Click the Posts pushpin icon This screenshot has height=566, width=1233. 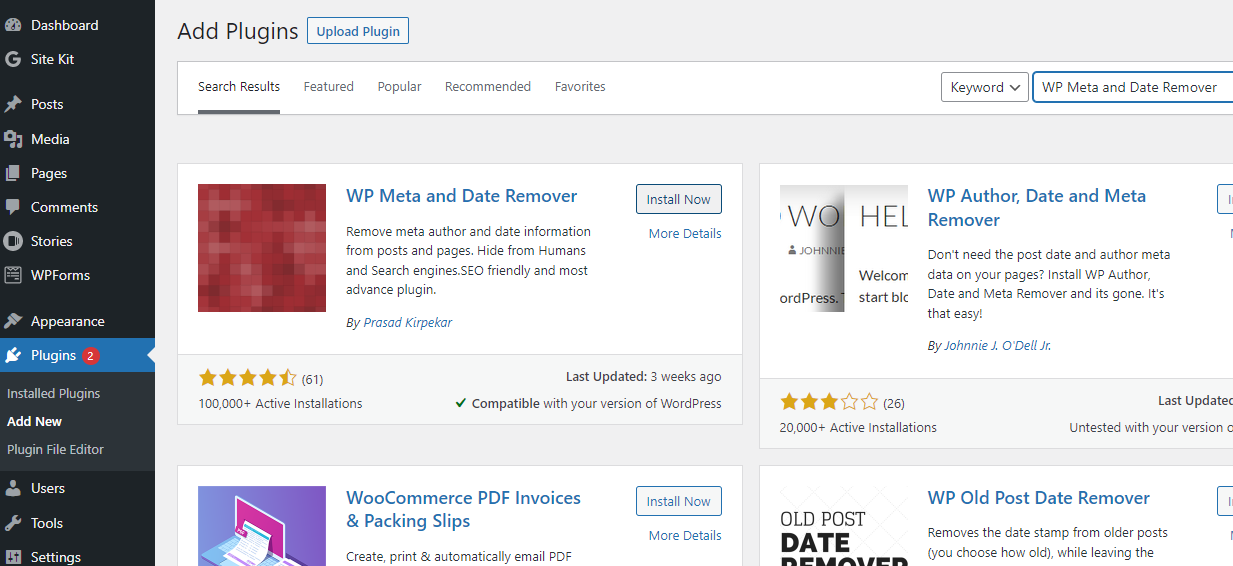point(13,104)
